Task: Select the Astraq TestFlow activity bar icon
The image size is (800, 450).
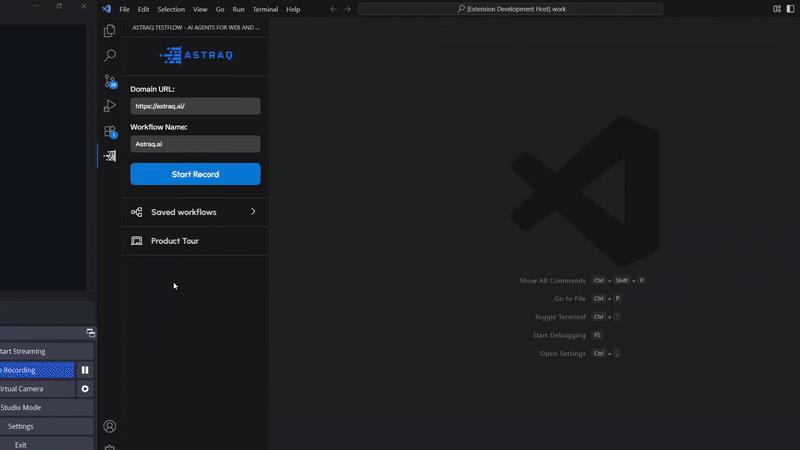Action: coord(110,156)
